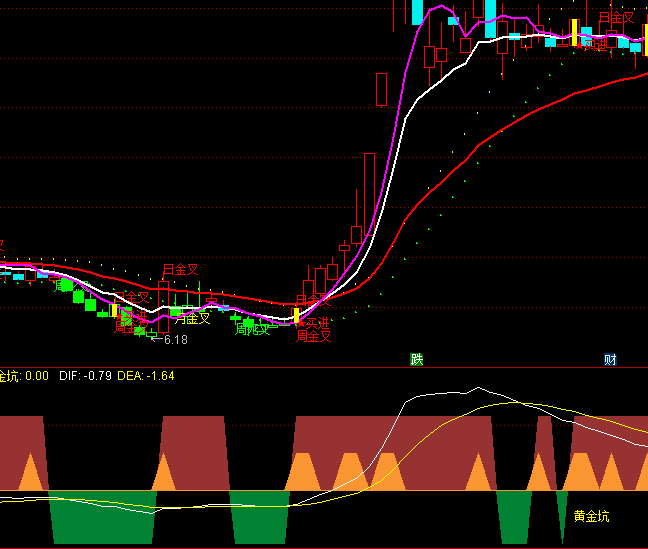Click the yellow 黄金坑 label in indicator panel
The image size is (648, 549).
tap(591, 517)
